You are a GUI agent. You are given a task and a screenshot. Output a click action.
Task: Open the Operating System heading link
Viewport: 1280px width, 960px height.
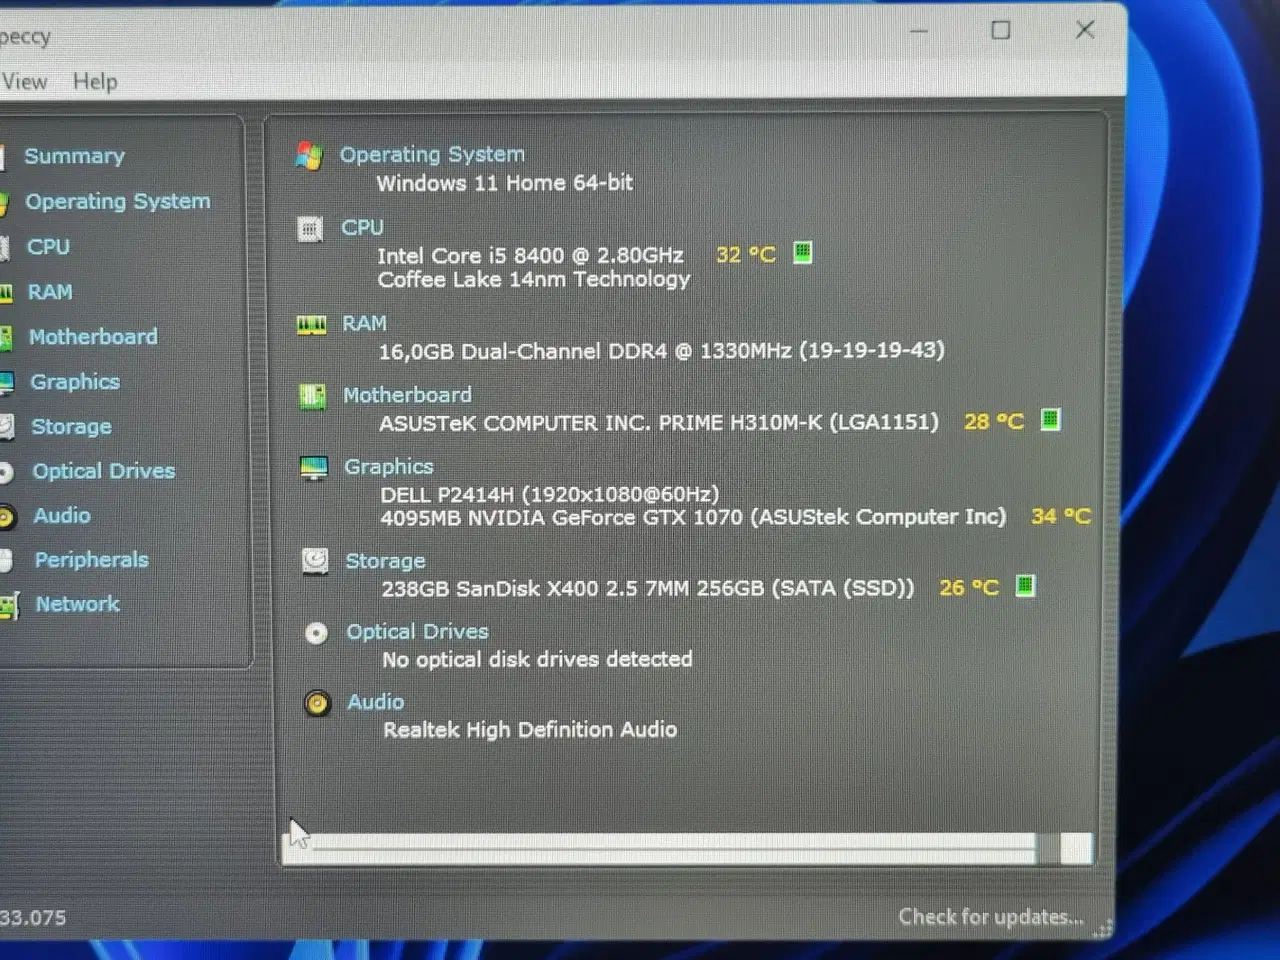(x=432, y=154)
